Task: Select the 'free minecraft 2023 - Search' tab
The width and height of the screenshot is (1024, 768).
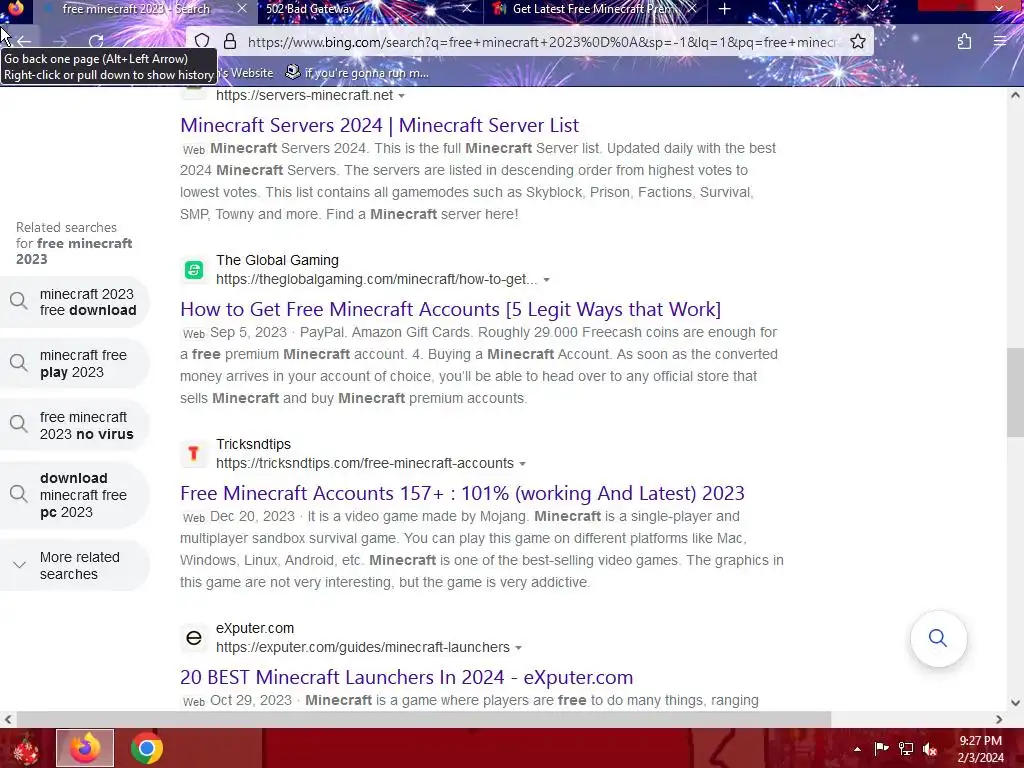Action: [144, 9]
